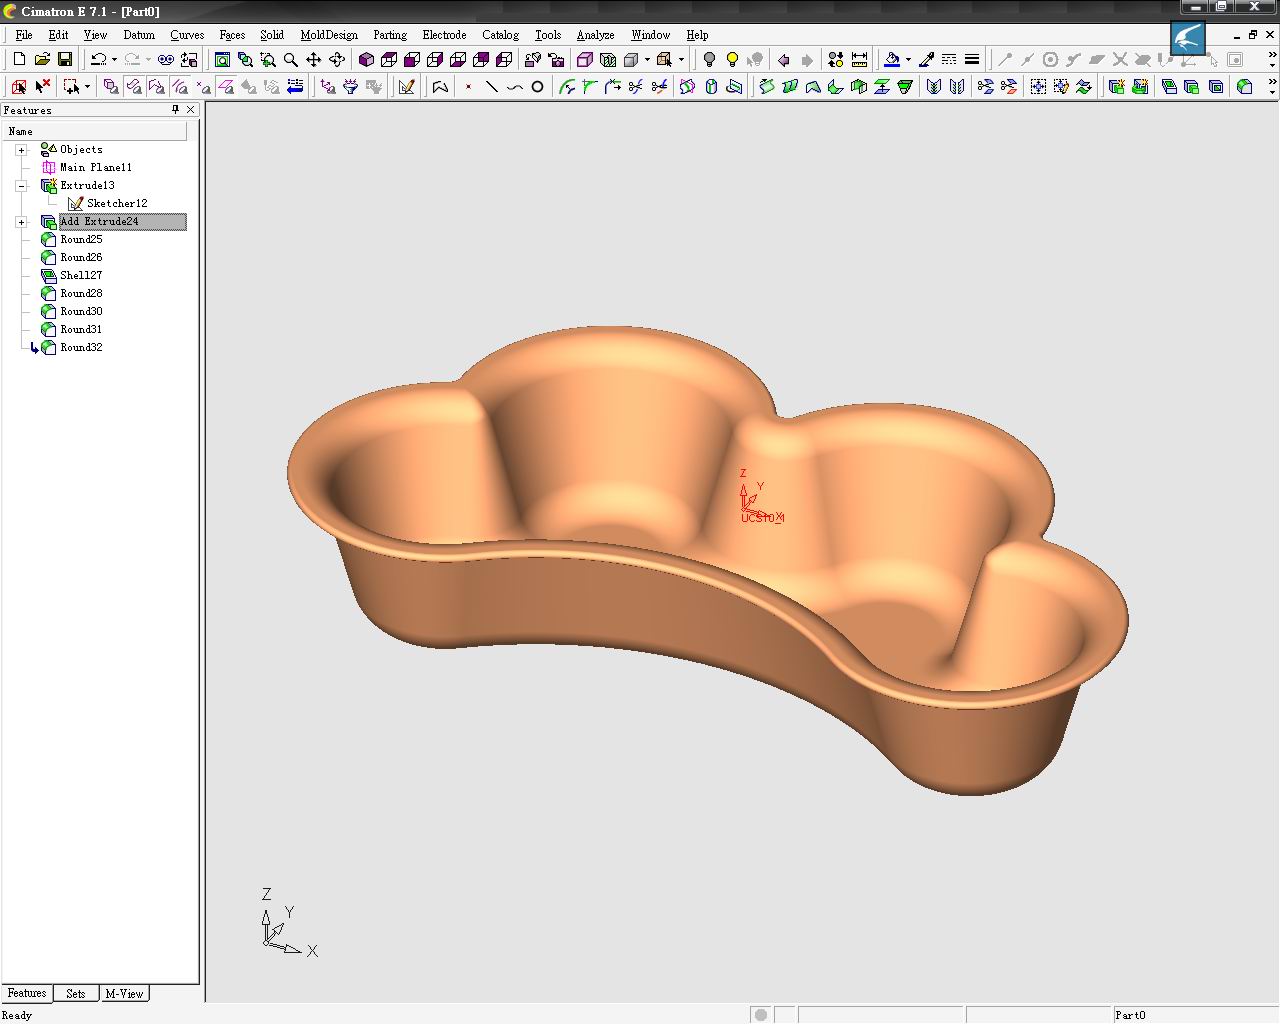Open the Analyze menu
The image size is (1280, 1024).
[595, 35]
